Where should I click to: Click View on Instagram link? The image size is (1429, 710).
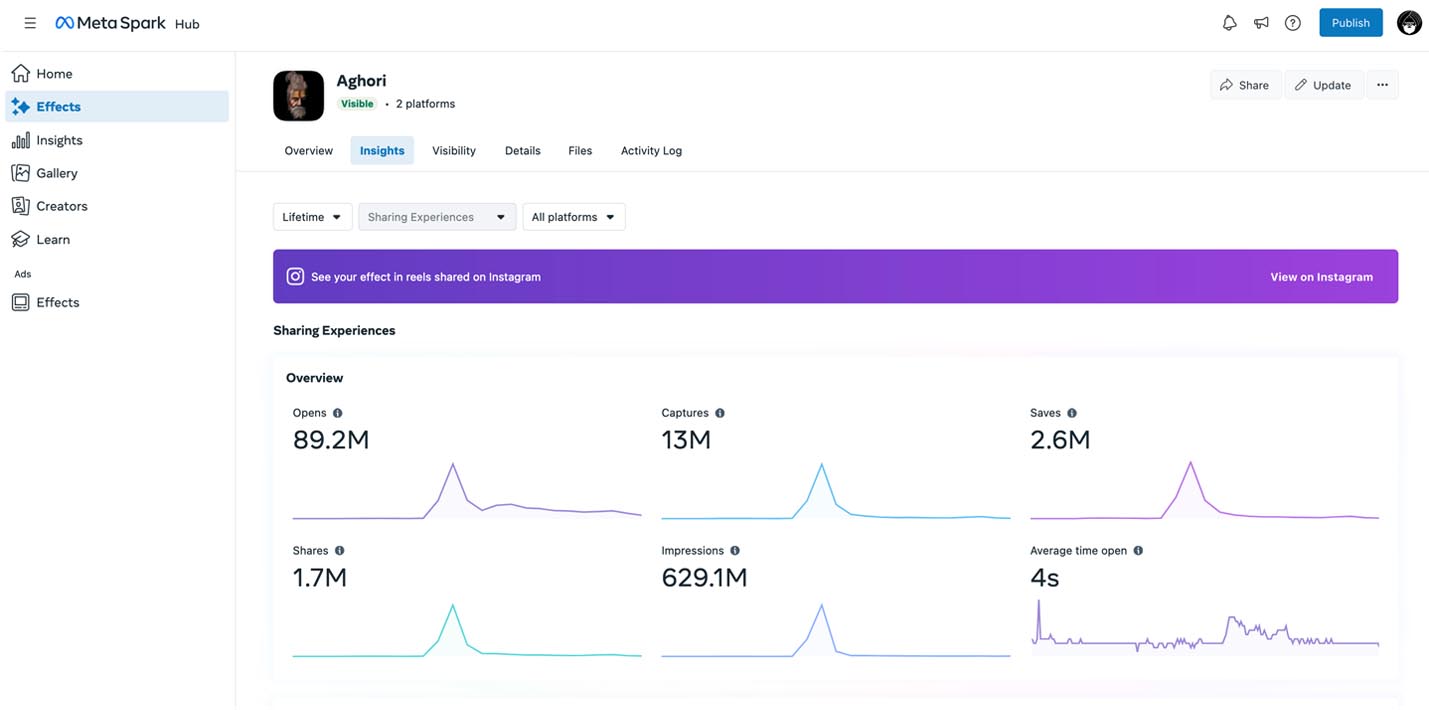click(x=1321, y=277)
